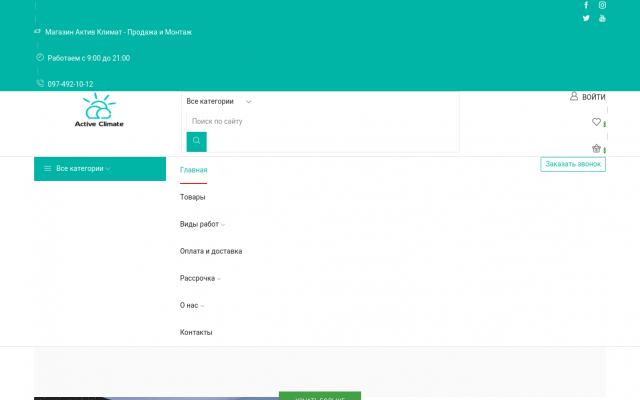Viewport: 640px width, 400px height.
Task: Open the Товары menu item
Action: 192,197
